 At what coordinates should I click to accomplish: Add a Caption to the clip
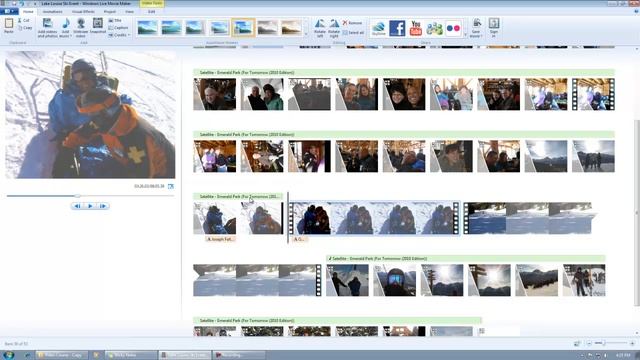pyautogui.click(x=119, y=28)
